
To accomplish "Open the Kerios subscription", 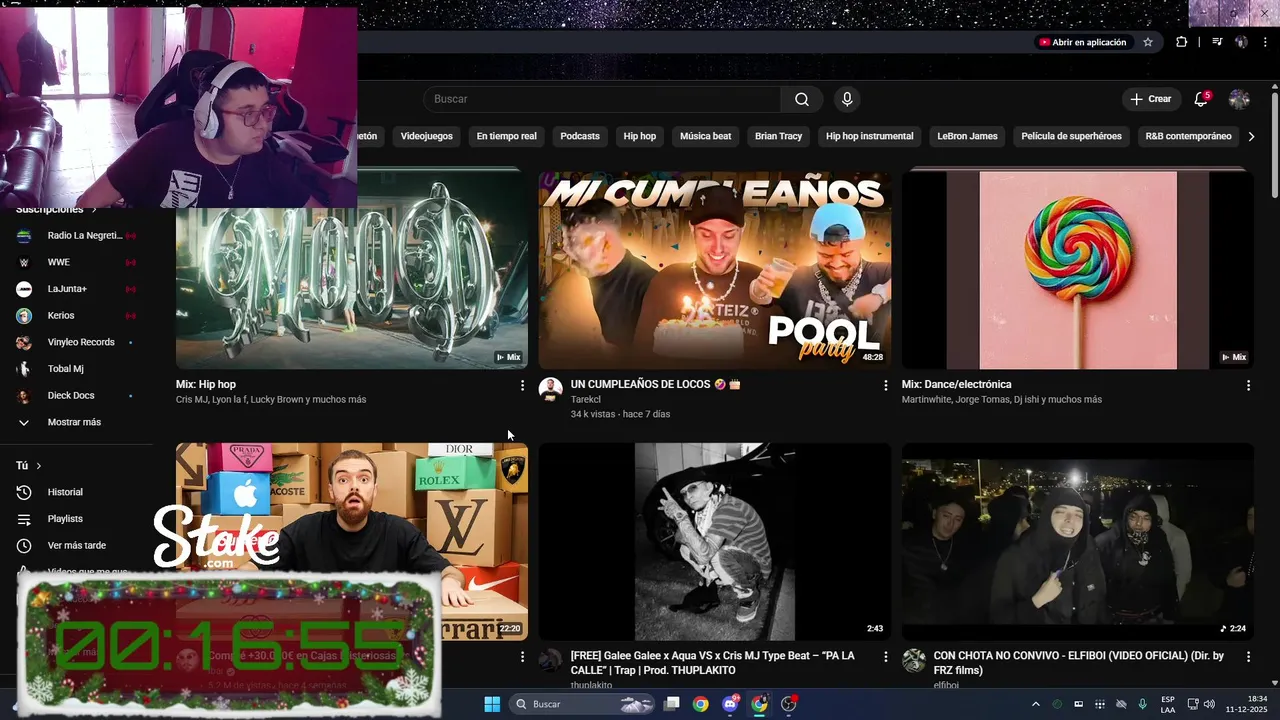I will click(x=76, y=316).
